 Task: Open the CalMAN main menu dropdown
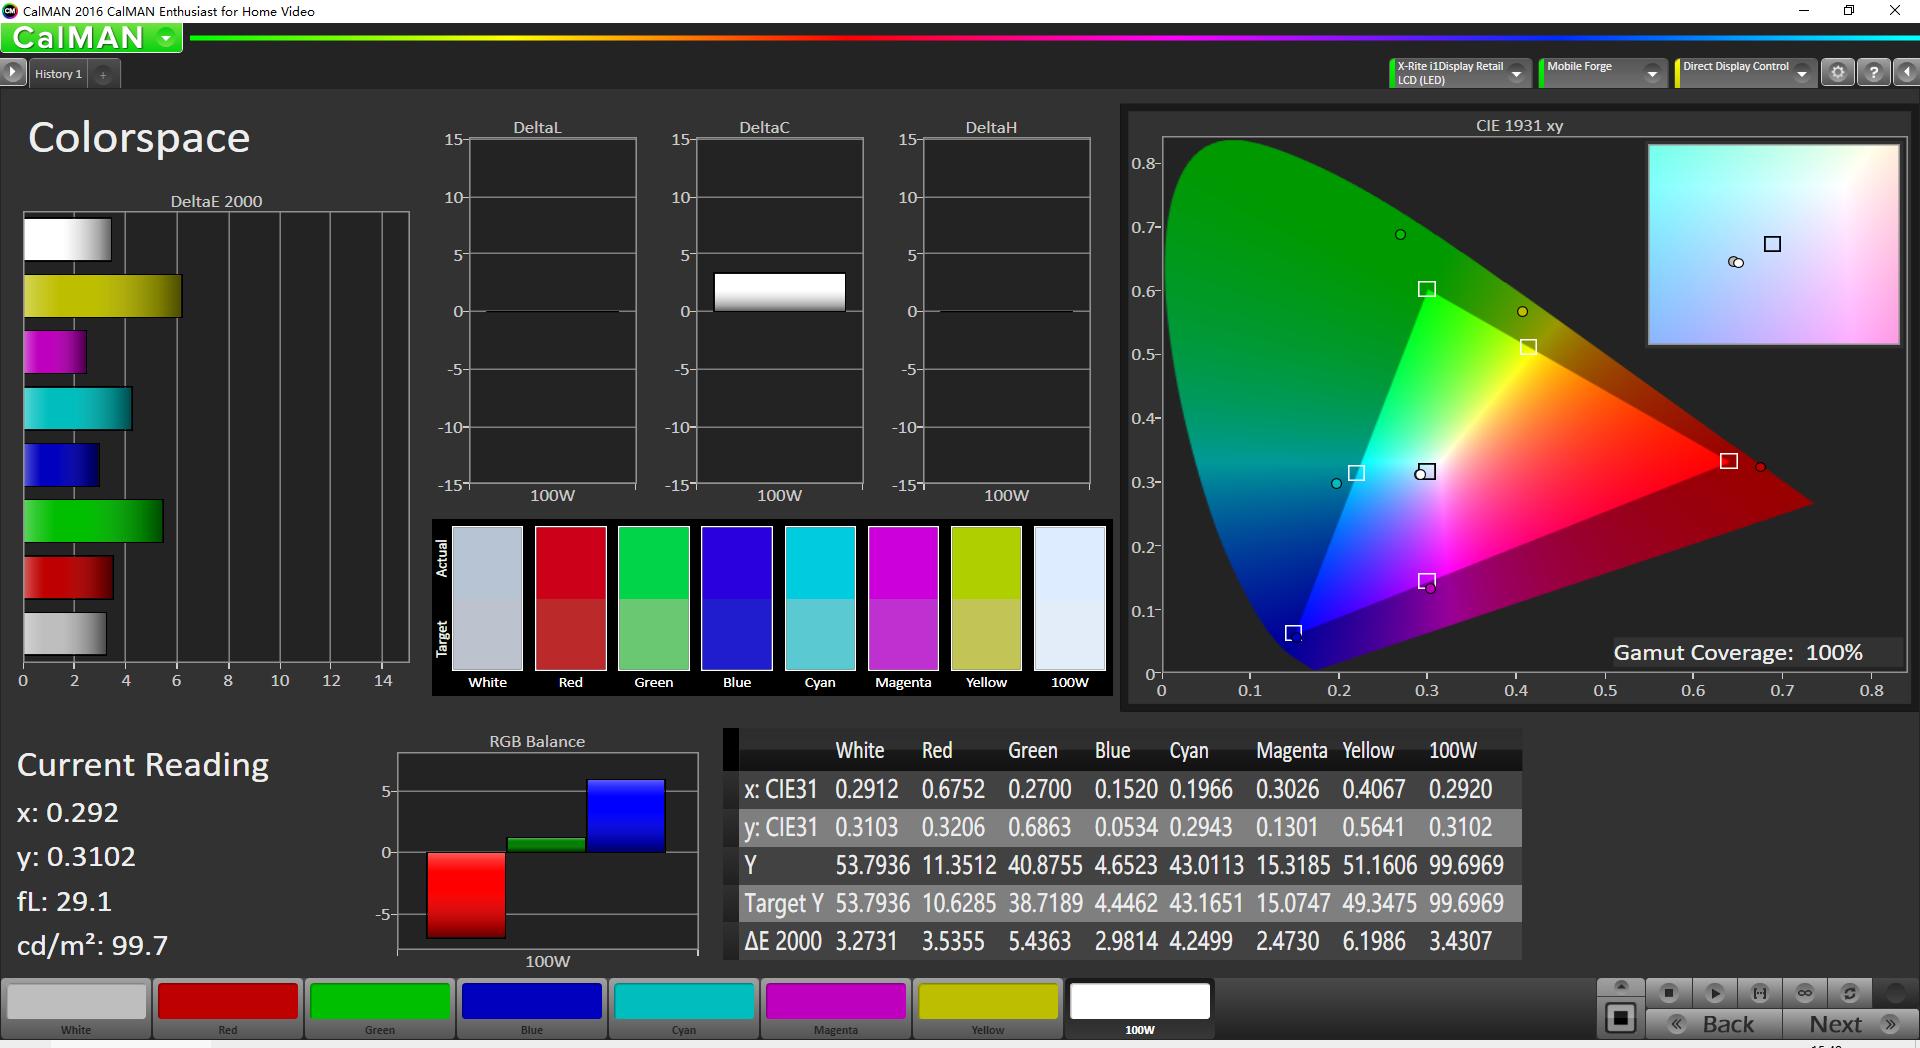coord(166,39)
